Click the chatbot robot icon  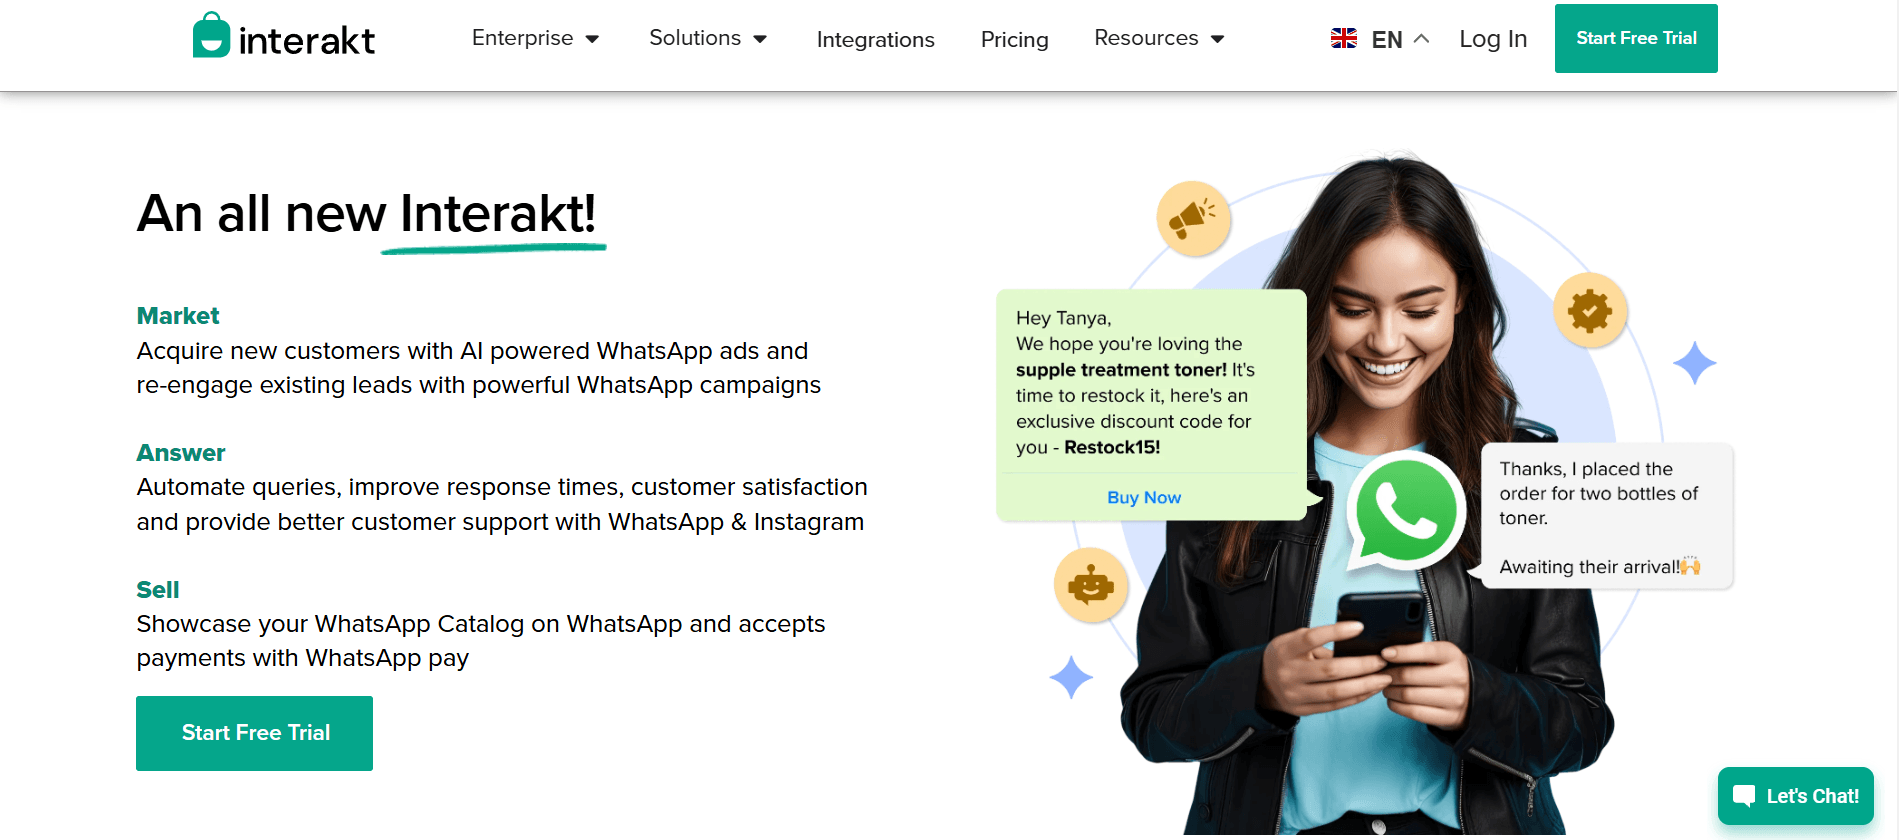pos(1090,584)
